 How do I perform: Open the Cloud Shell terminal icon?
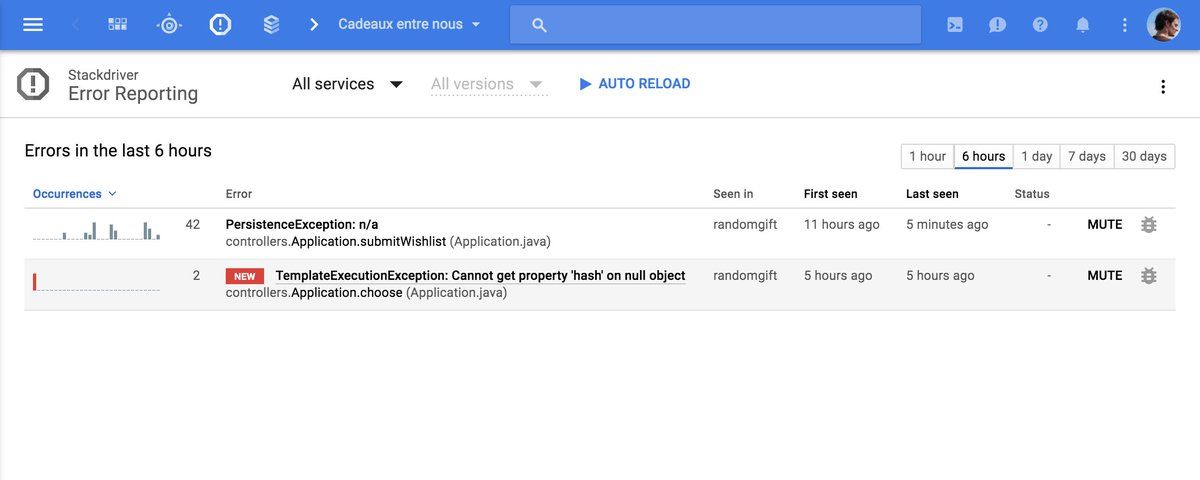pos(955,24)
